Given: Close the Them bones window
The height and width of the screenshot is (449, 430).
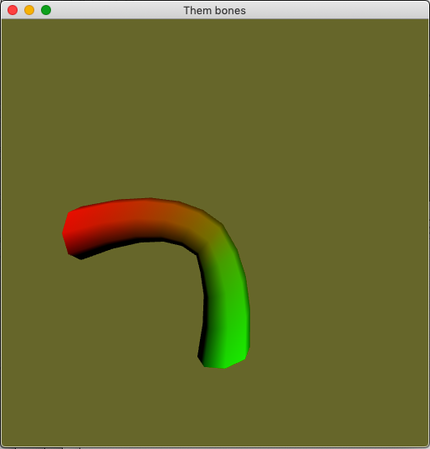Looking at the screenshot, I should (x=13, y=10).
